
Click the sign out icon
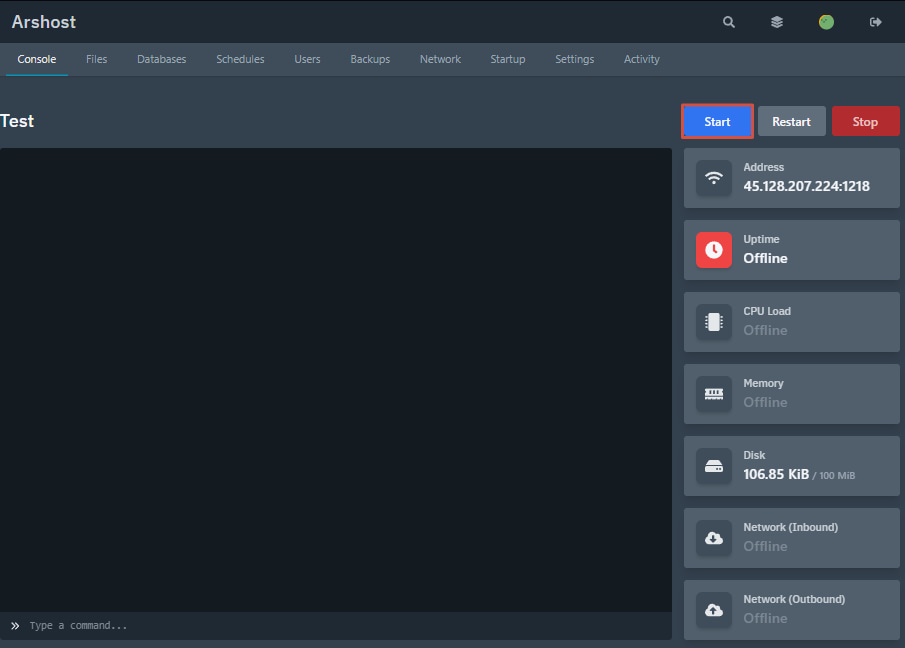[x=876, y=22]
